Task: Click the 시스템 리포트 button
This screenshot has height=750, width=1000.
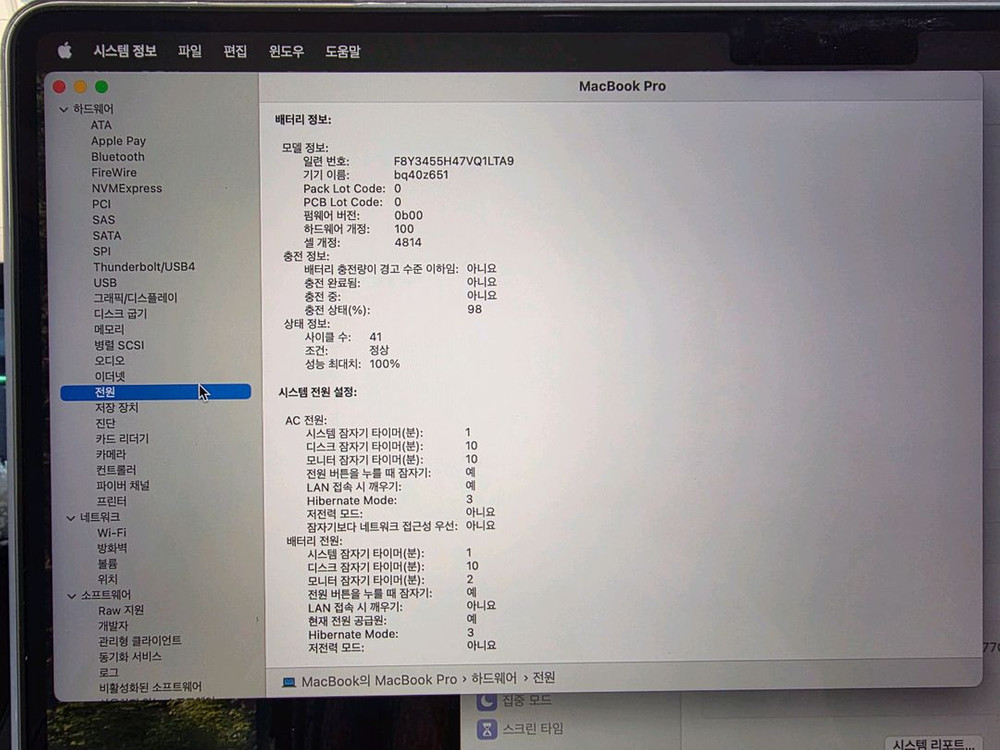Action: click(934, 742)
